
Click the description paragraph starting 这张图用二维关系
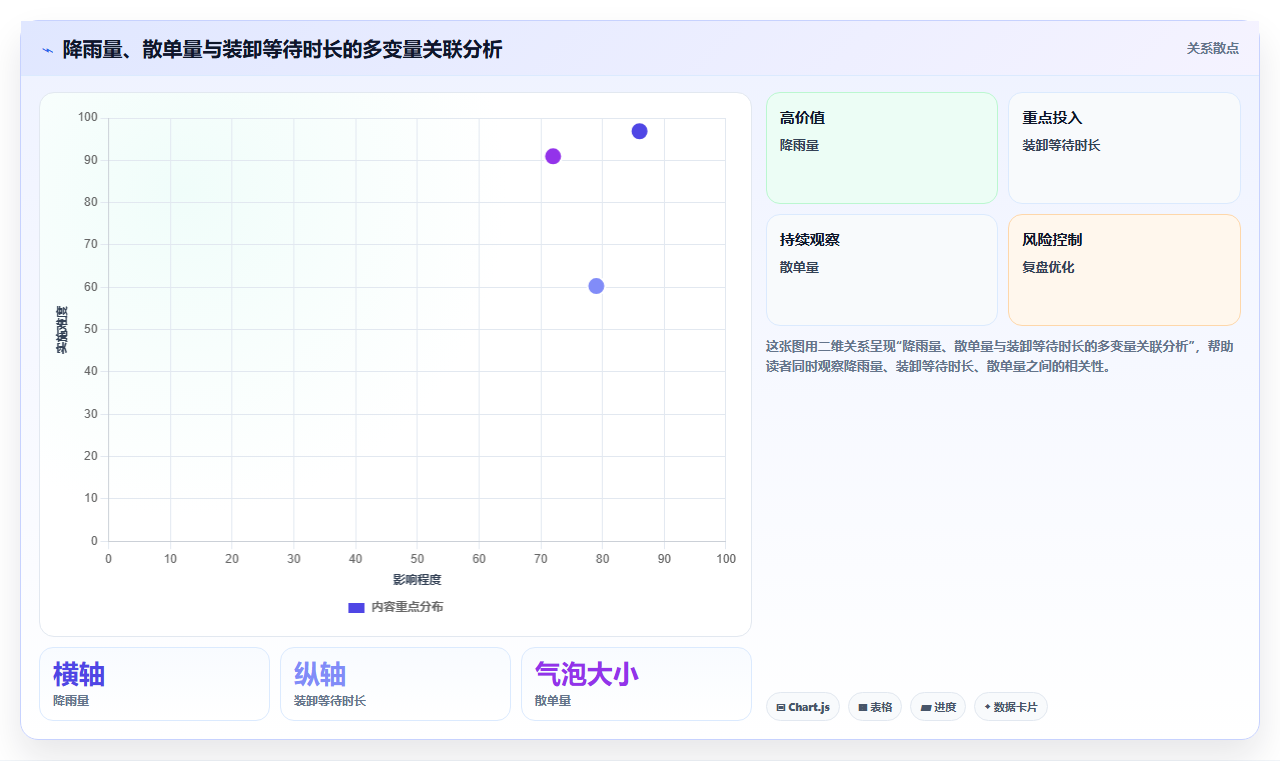(1001, 356)
